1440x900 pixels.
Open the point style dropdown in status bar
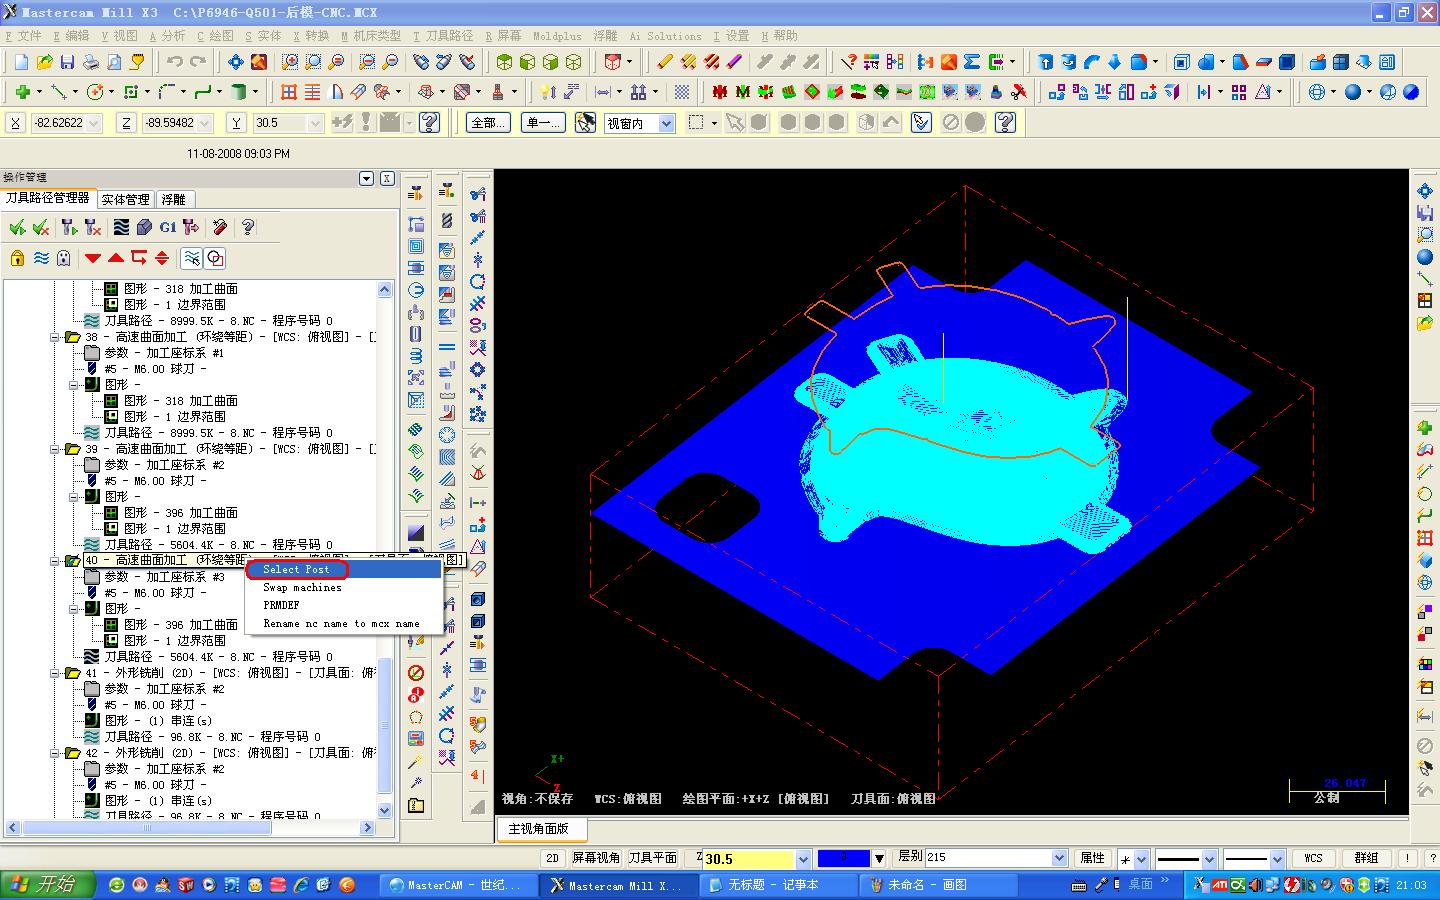(x=1141, y=858)
